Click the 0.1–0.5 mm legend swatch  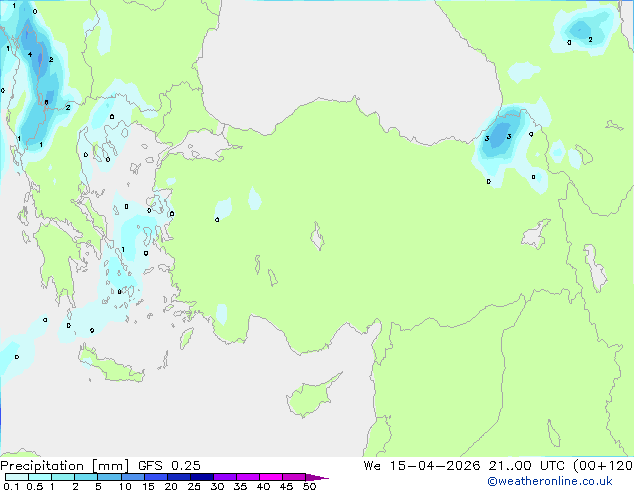click(17, 477)
